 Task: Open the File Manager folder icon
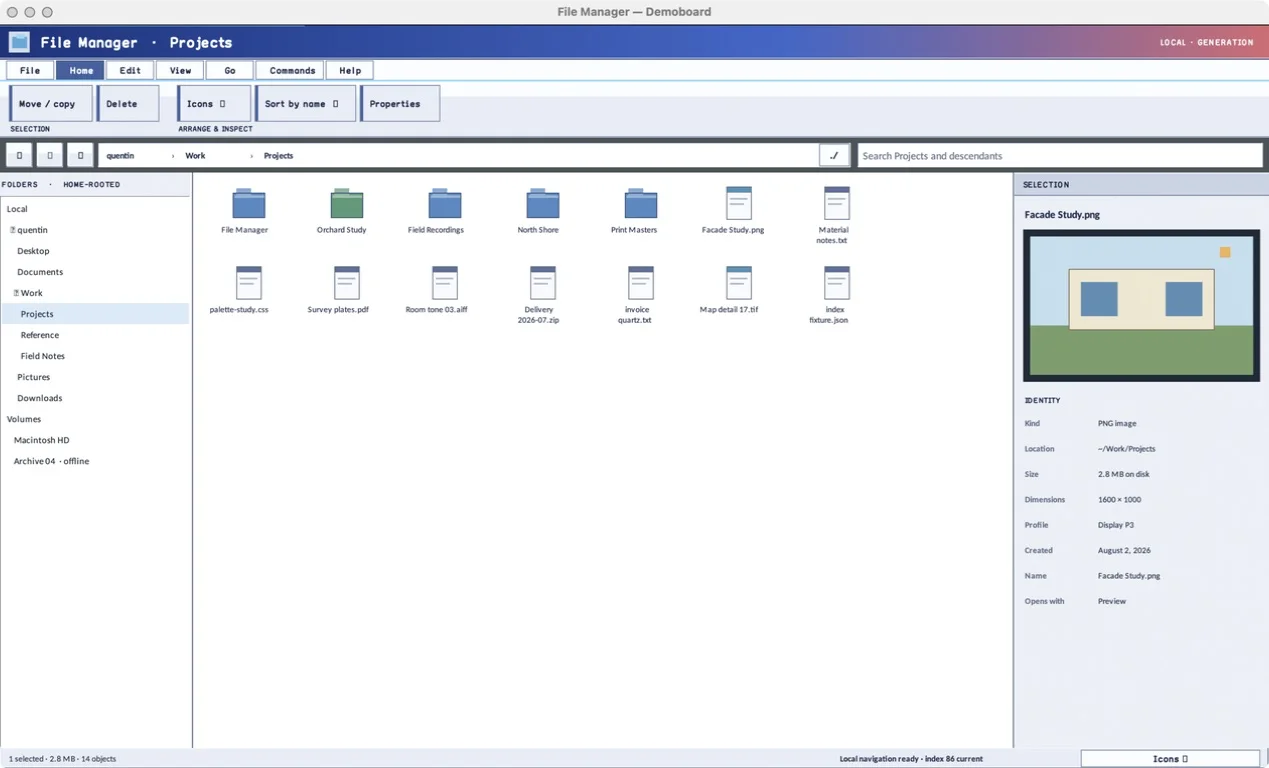pos(249,203)
